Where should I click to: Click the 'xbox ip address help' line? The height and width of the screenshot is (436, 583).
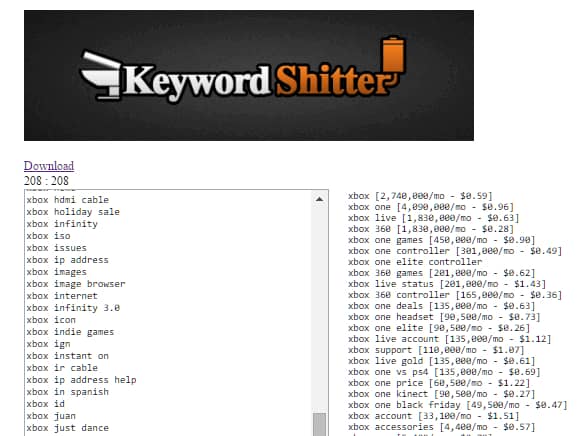(x=81, y=380)
